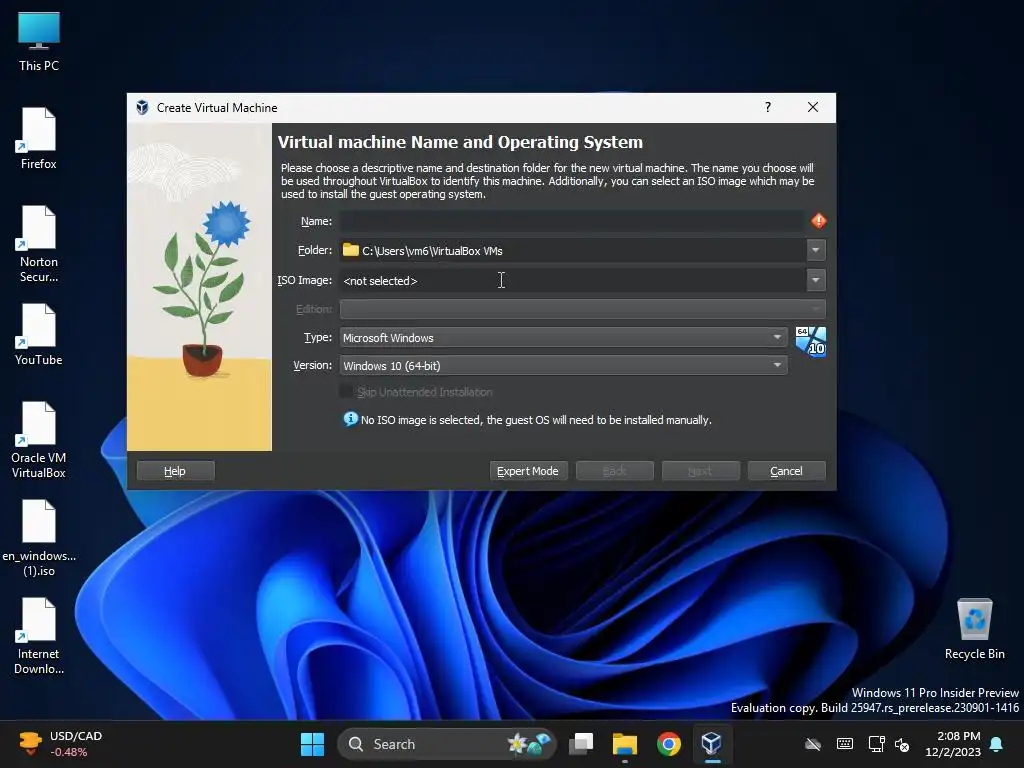Click the Windows 10 64-bit OS badge icon
The width and height of the screenshot is (1024, 768).
[x=810, y=342]
